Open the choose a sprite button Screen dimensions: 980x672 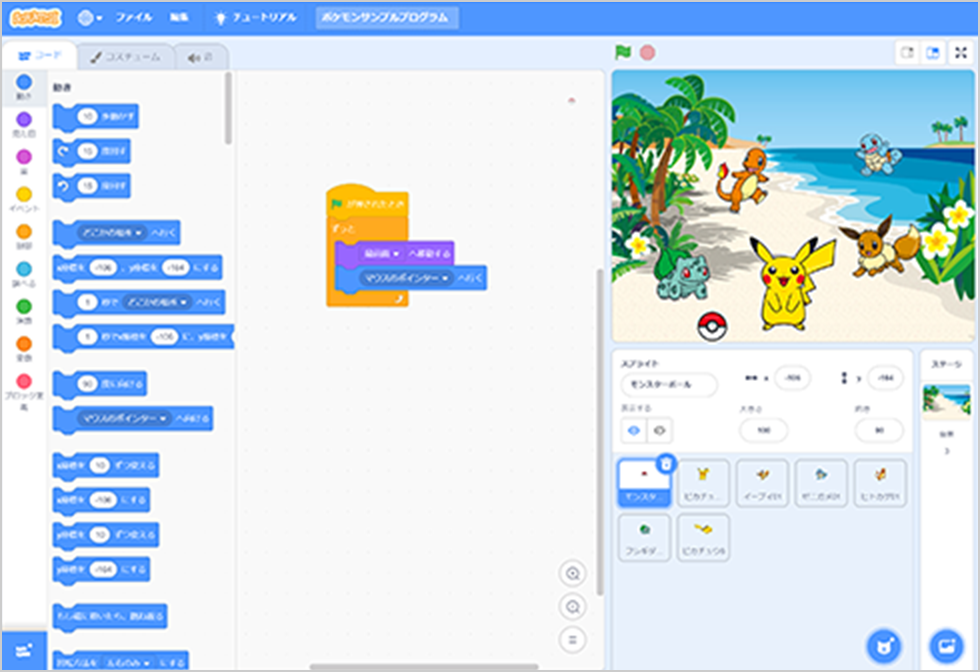(884, 646)
